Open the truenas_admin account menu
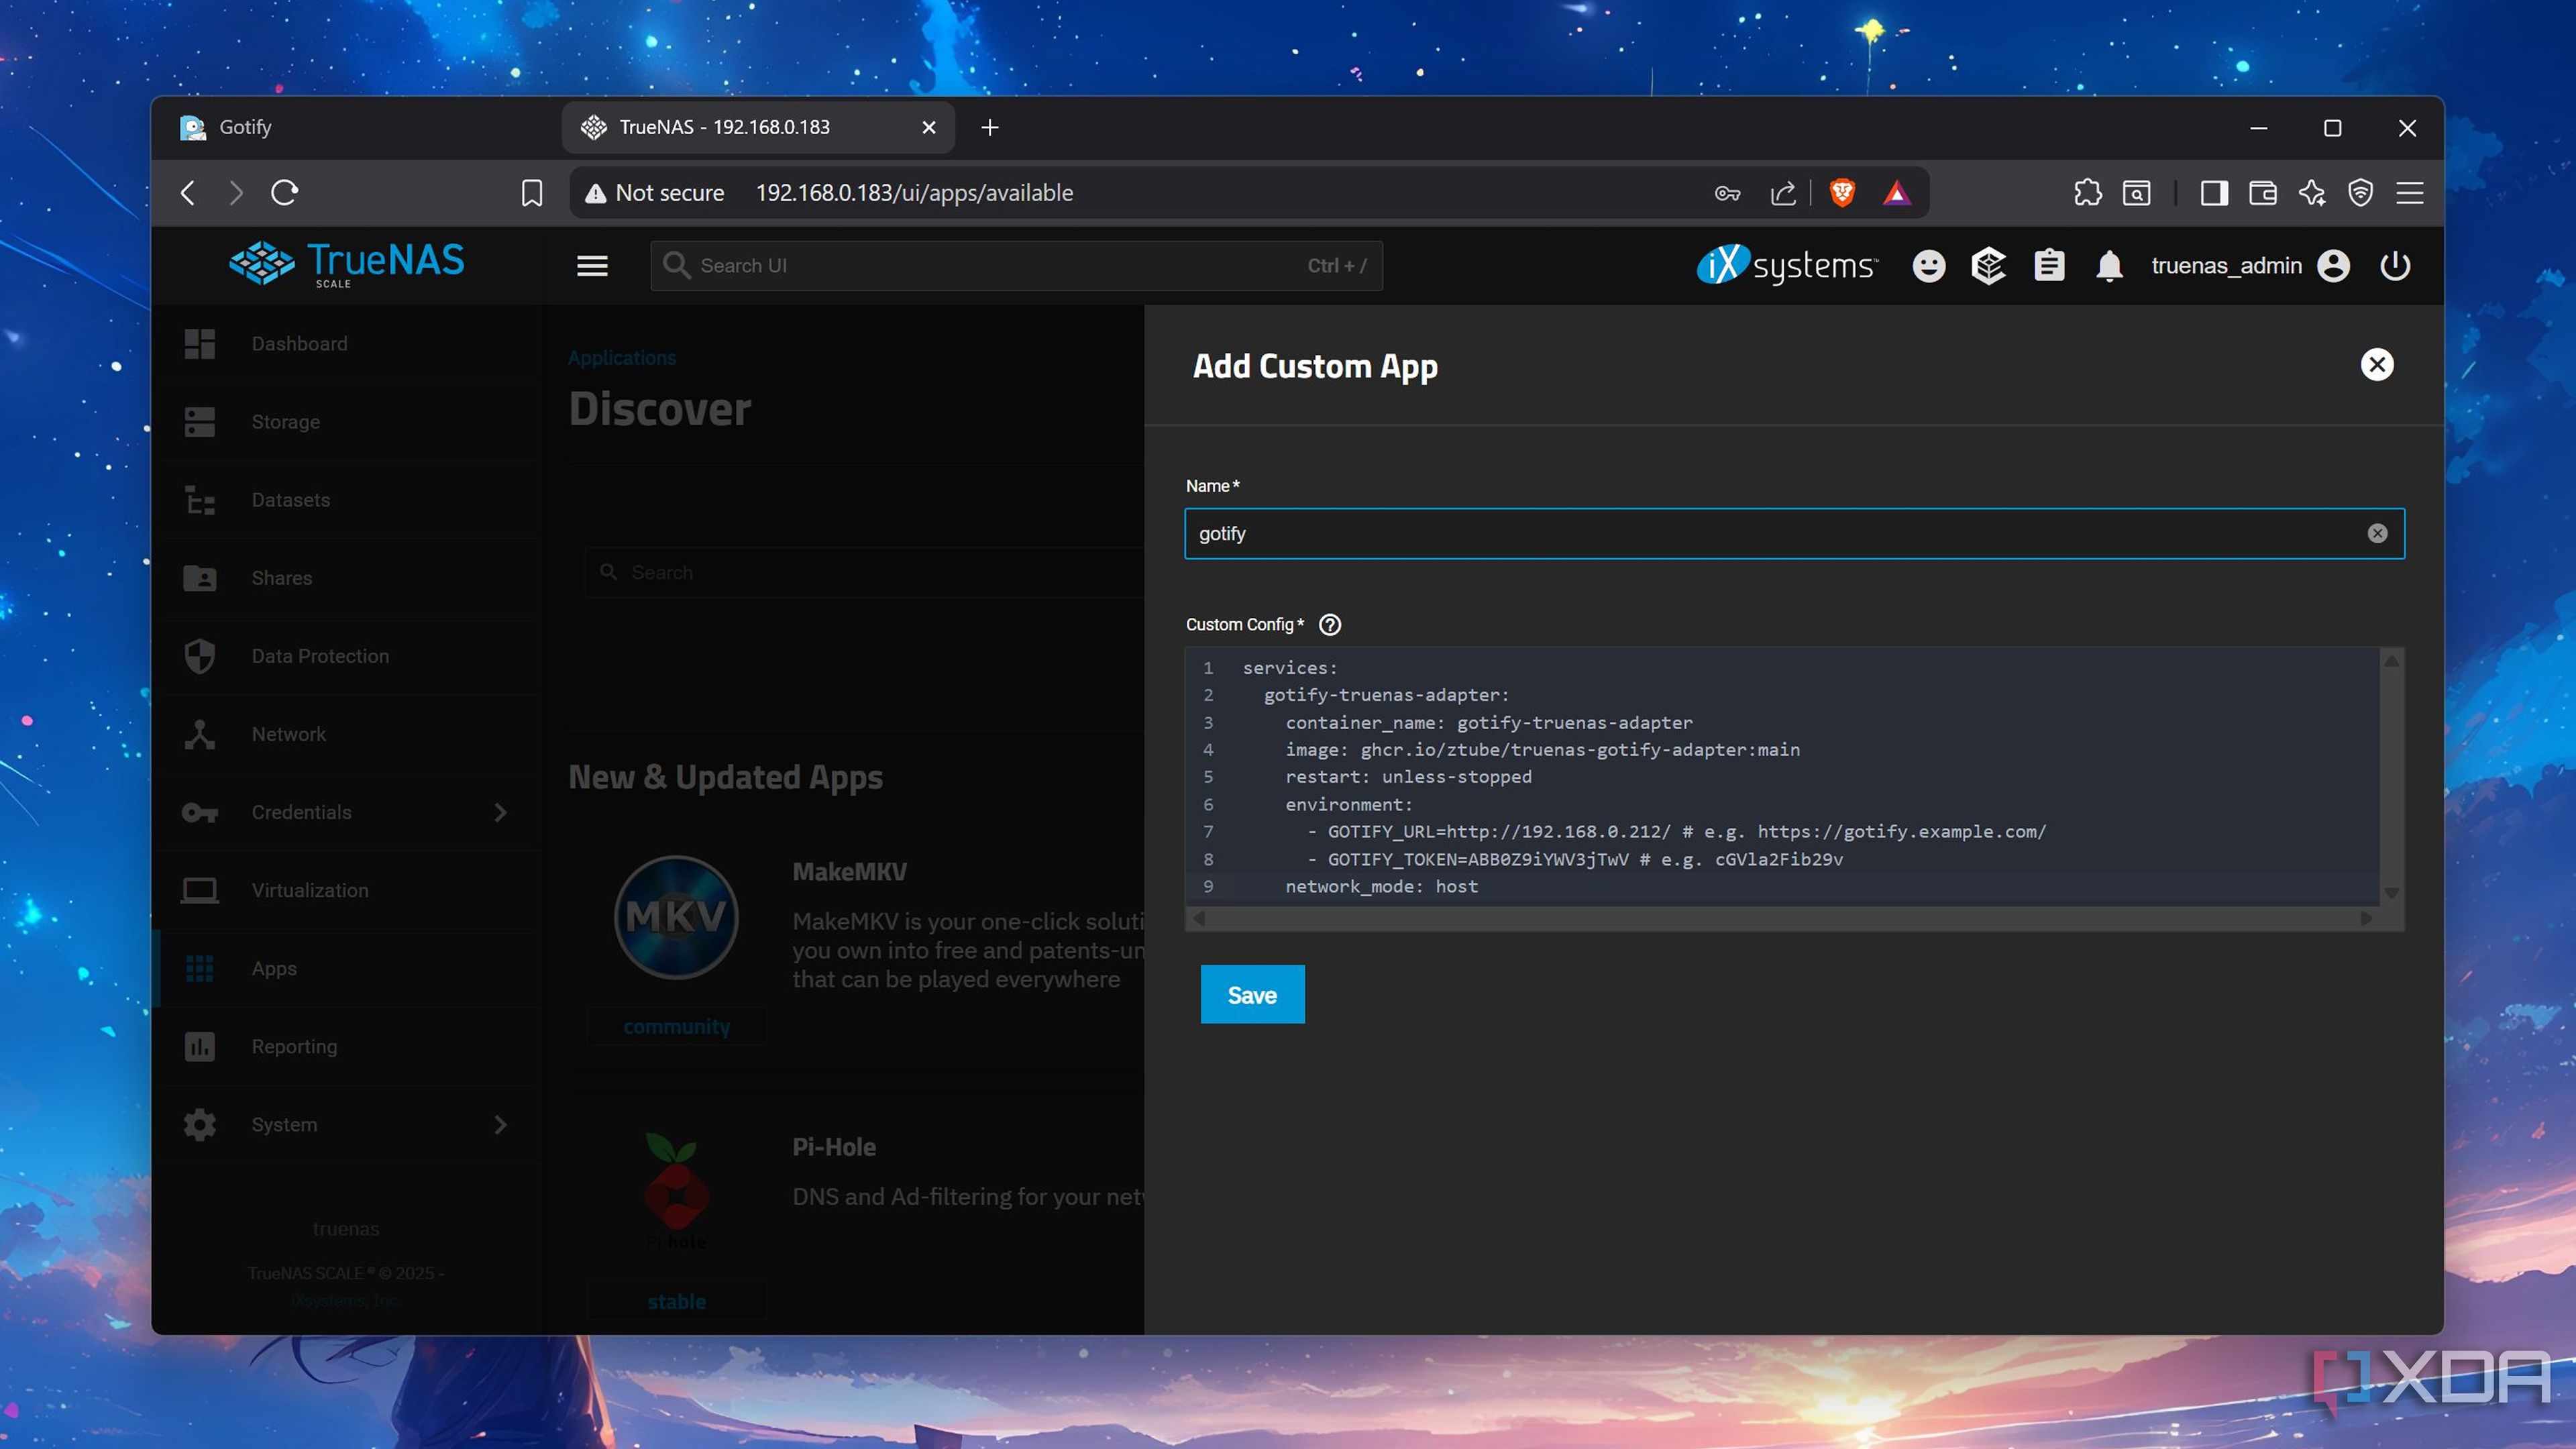Viewport: 2576px width, 1449px height. pos(2250,266)
